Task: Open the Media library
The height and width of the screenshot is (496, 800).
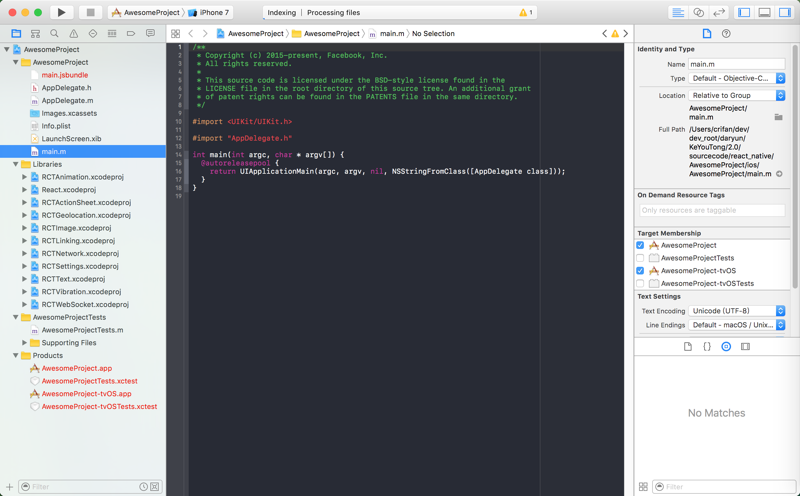Action: click(x=745, y=346)
